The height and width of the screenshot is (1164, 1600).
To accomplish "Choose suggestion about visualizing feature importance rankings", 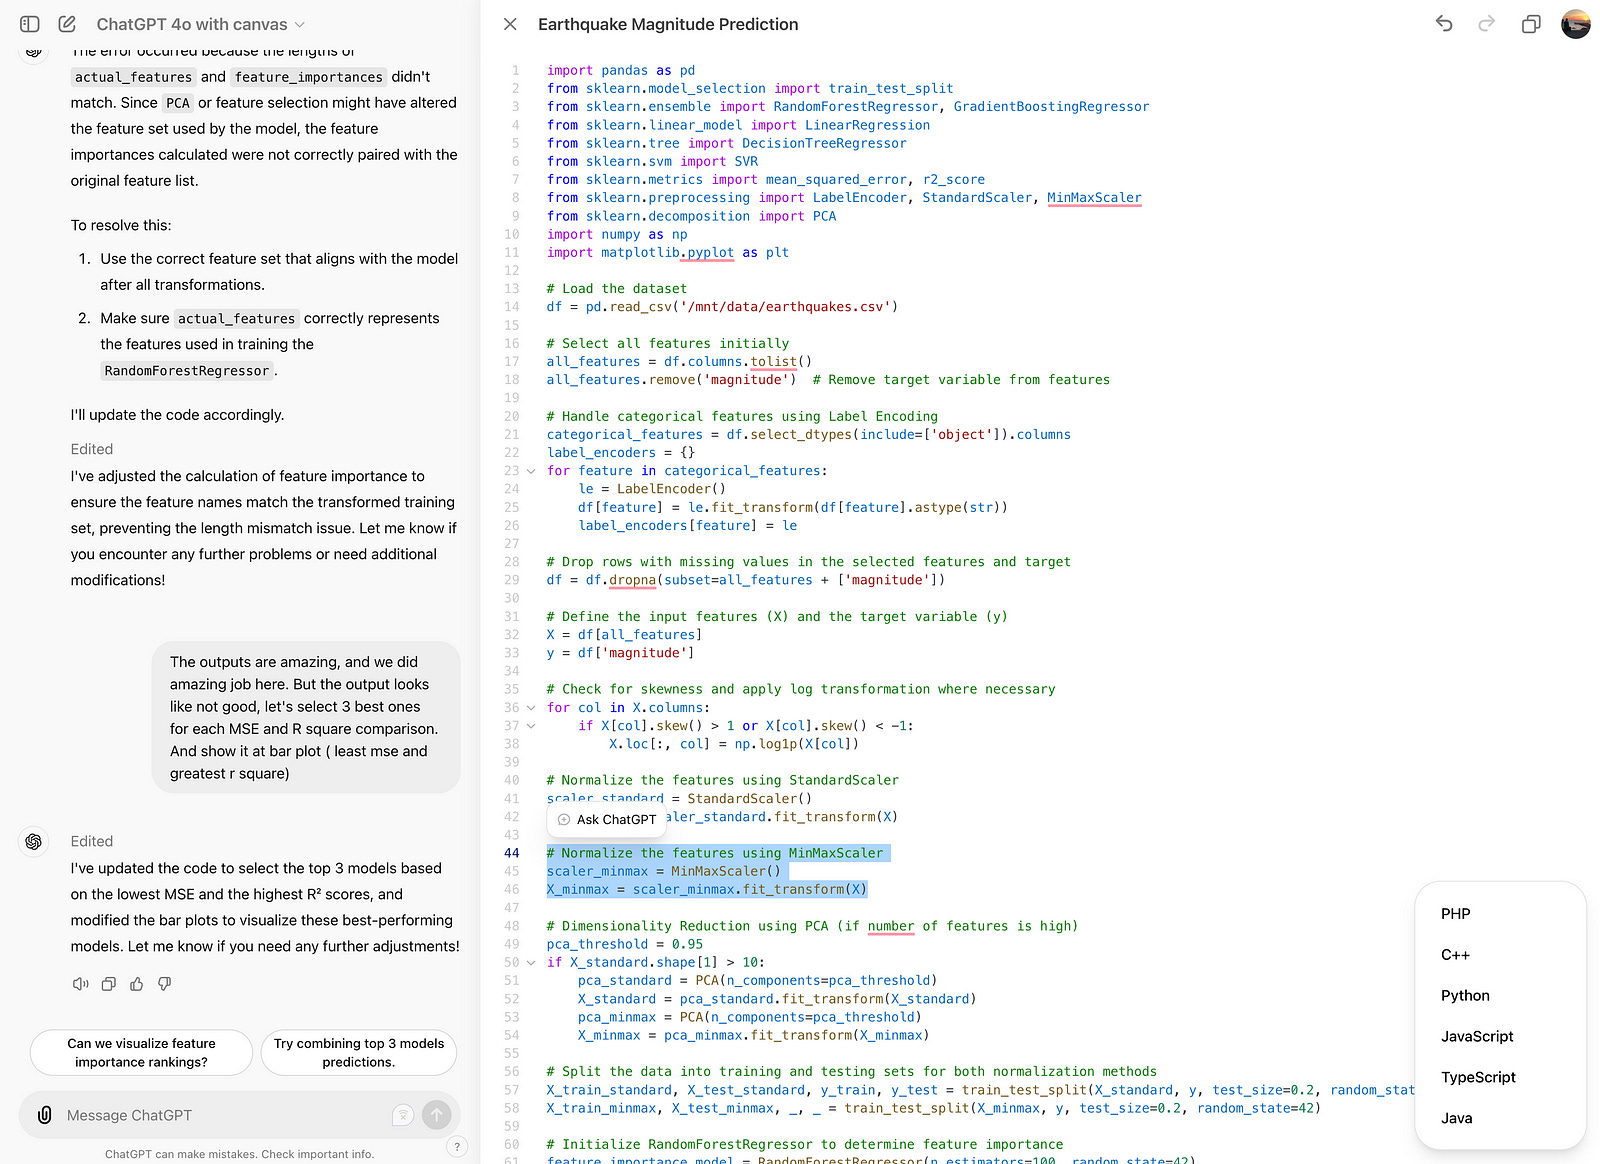I will click(141, 1053).
